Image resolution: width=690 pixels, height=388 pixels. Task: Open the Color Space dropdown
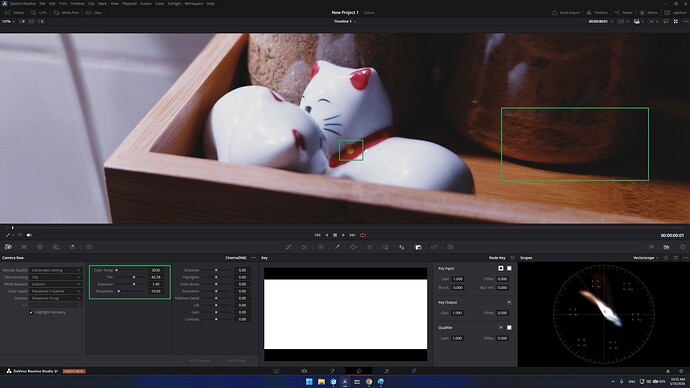click(56, 291)
